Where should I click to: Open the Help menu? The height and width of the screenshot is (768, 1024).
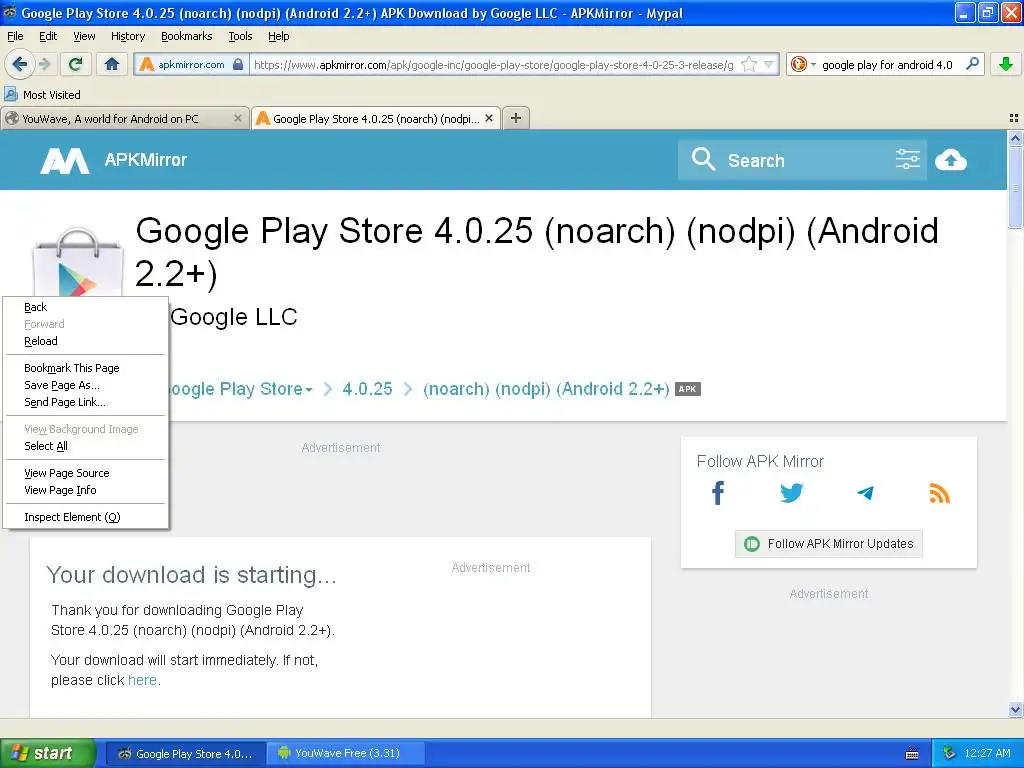point(278,36)
